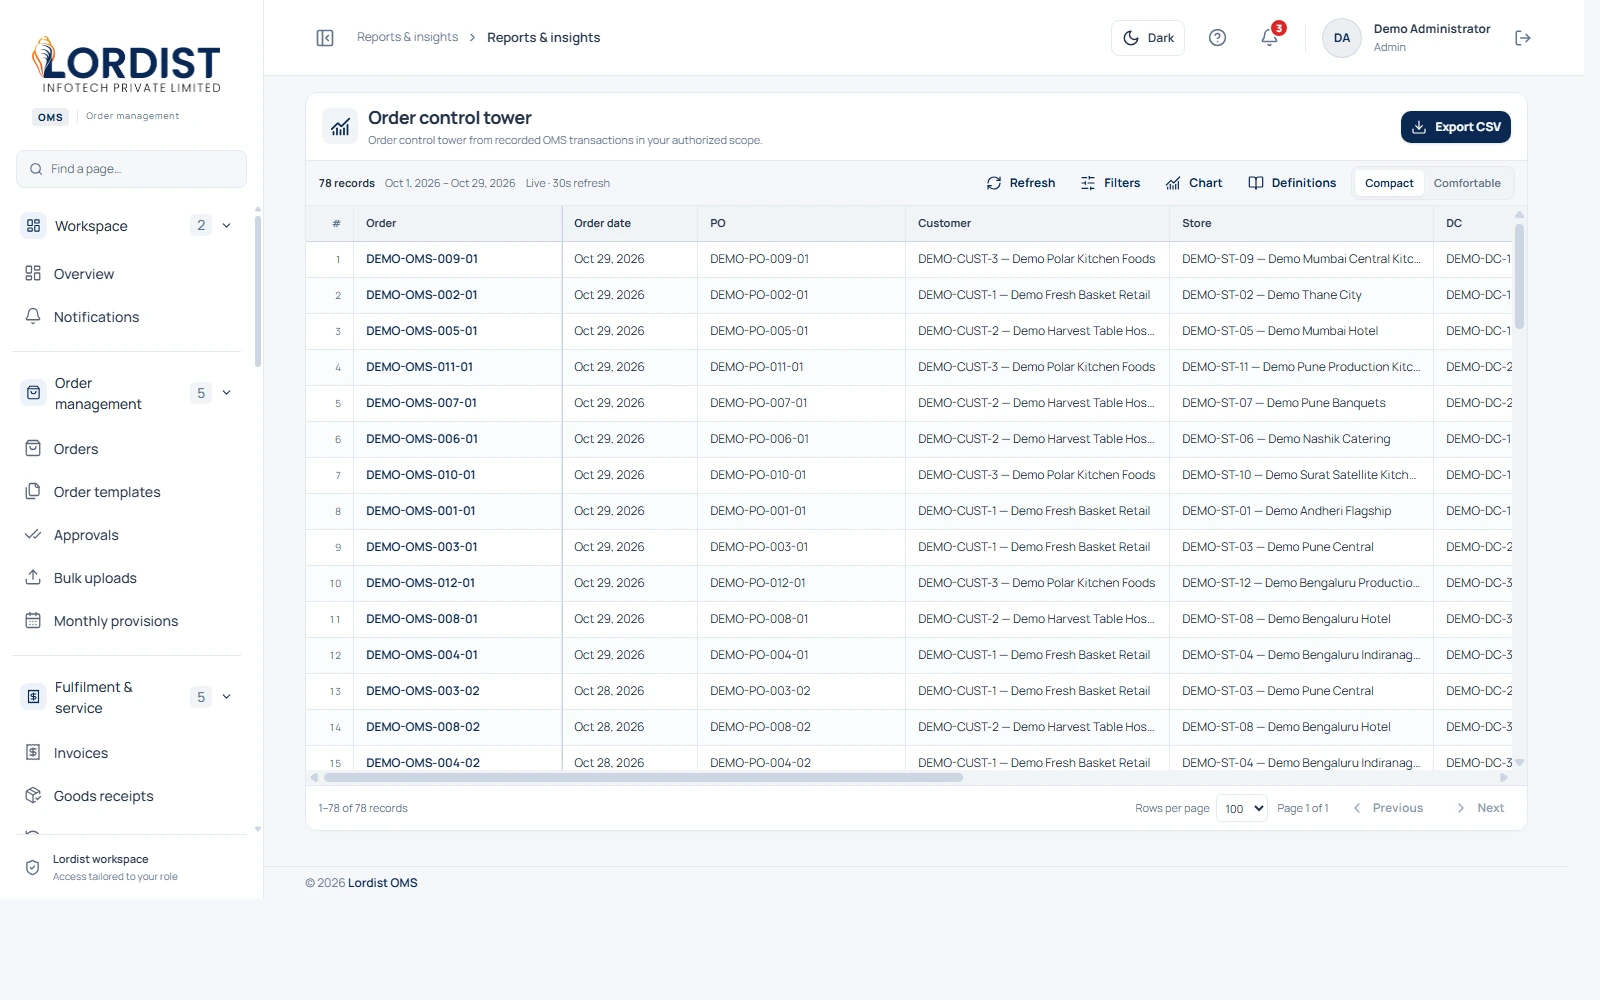The image size is (1600, 1000).
Task: Click the Fulfilment & service section icon
Action: click(34, 697)
